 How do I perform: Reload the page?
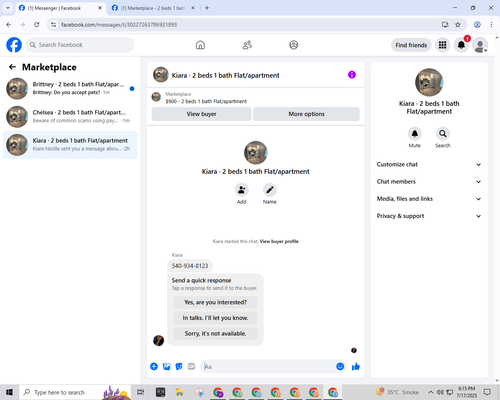pyautogui.click(x=37, y=25)
